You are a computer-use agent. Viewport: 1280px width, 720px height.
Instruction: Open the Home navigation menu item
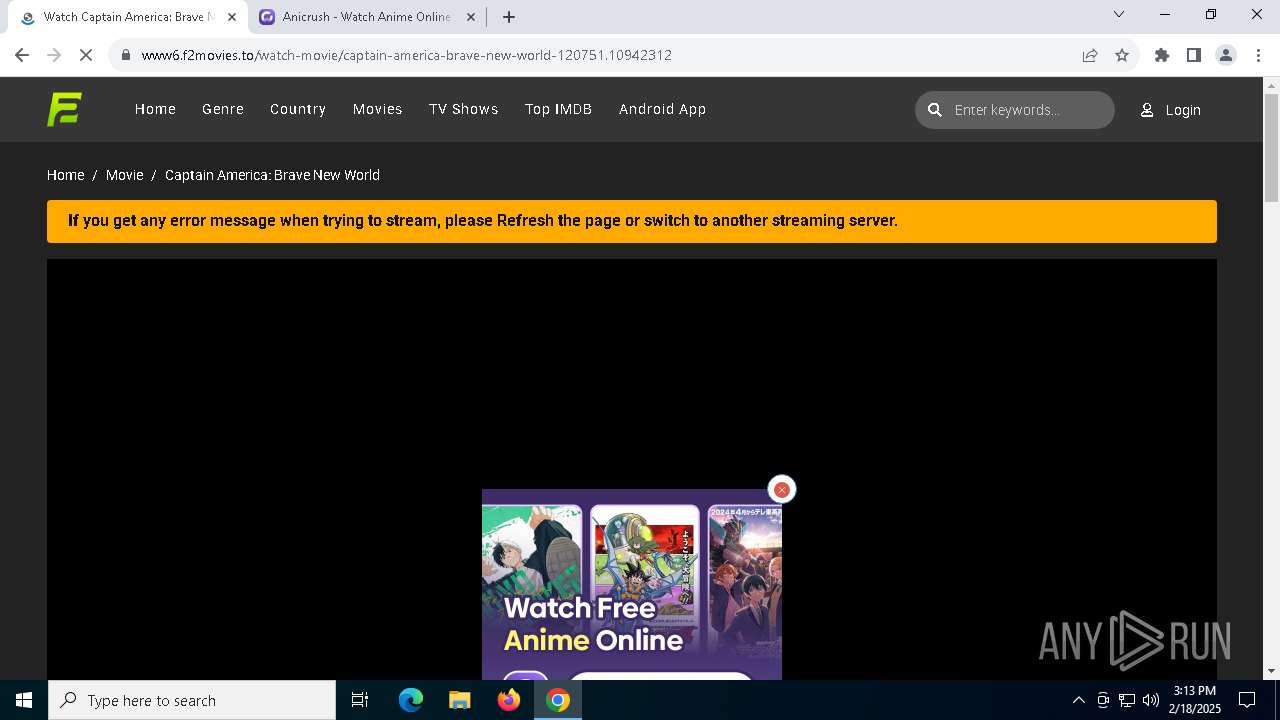[155, 109]
